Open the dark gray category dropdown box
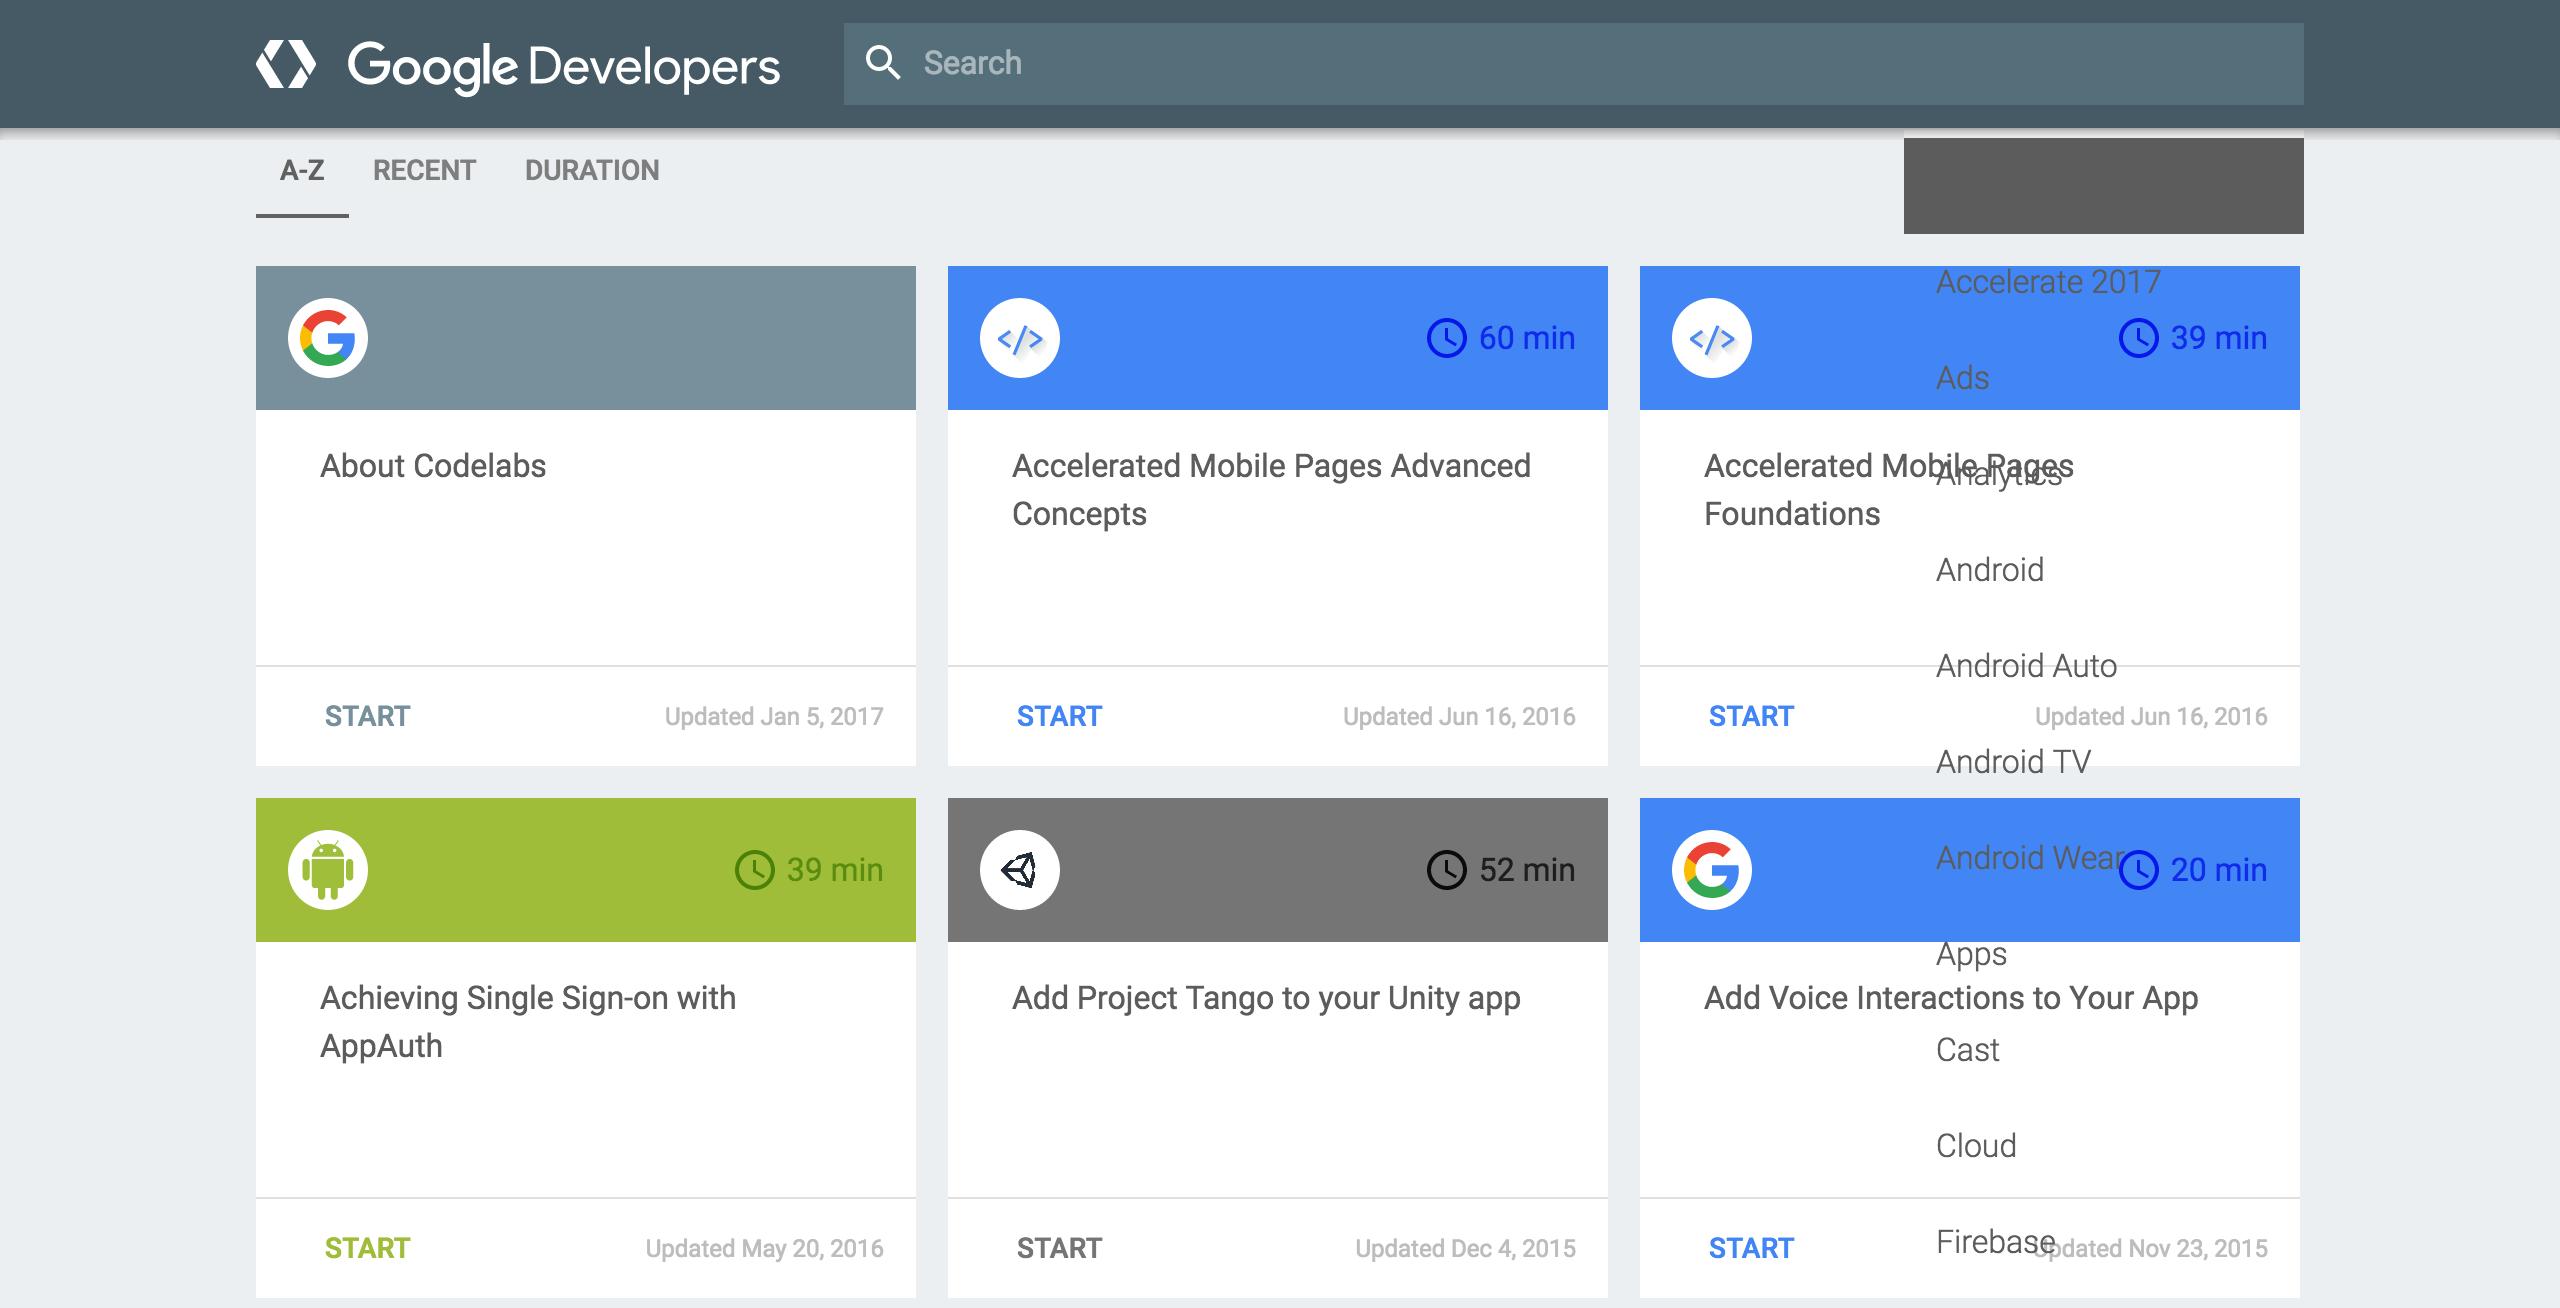The image size is (2560, 1308). coord(2103,186)
